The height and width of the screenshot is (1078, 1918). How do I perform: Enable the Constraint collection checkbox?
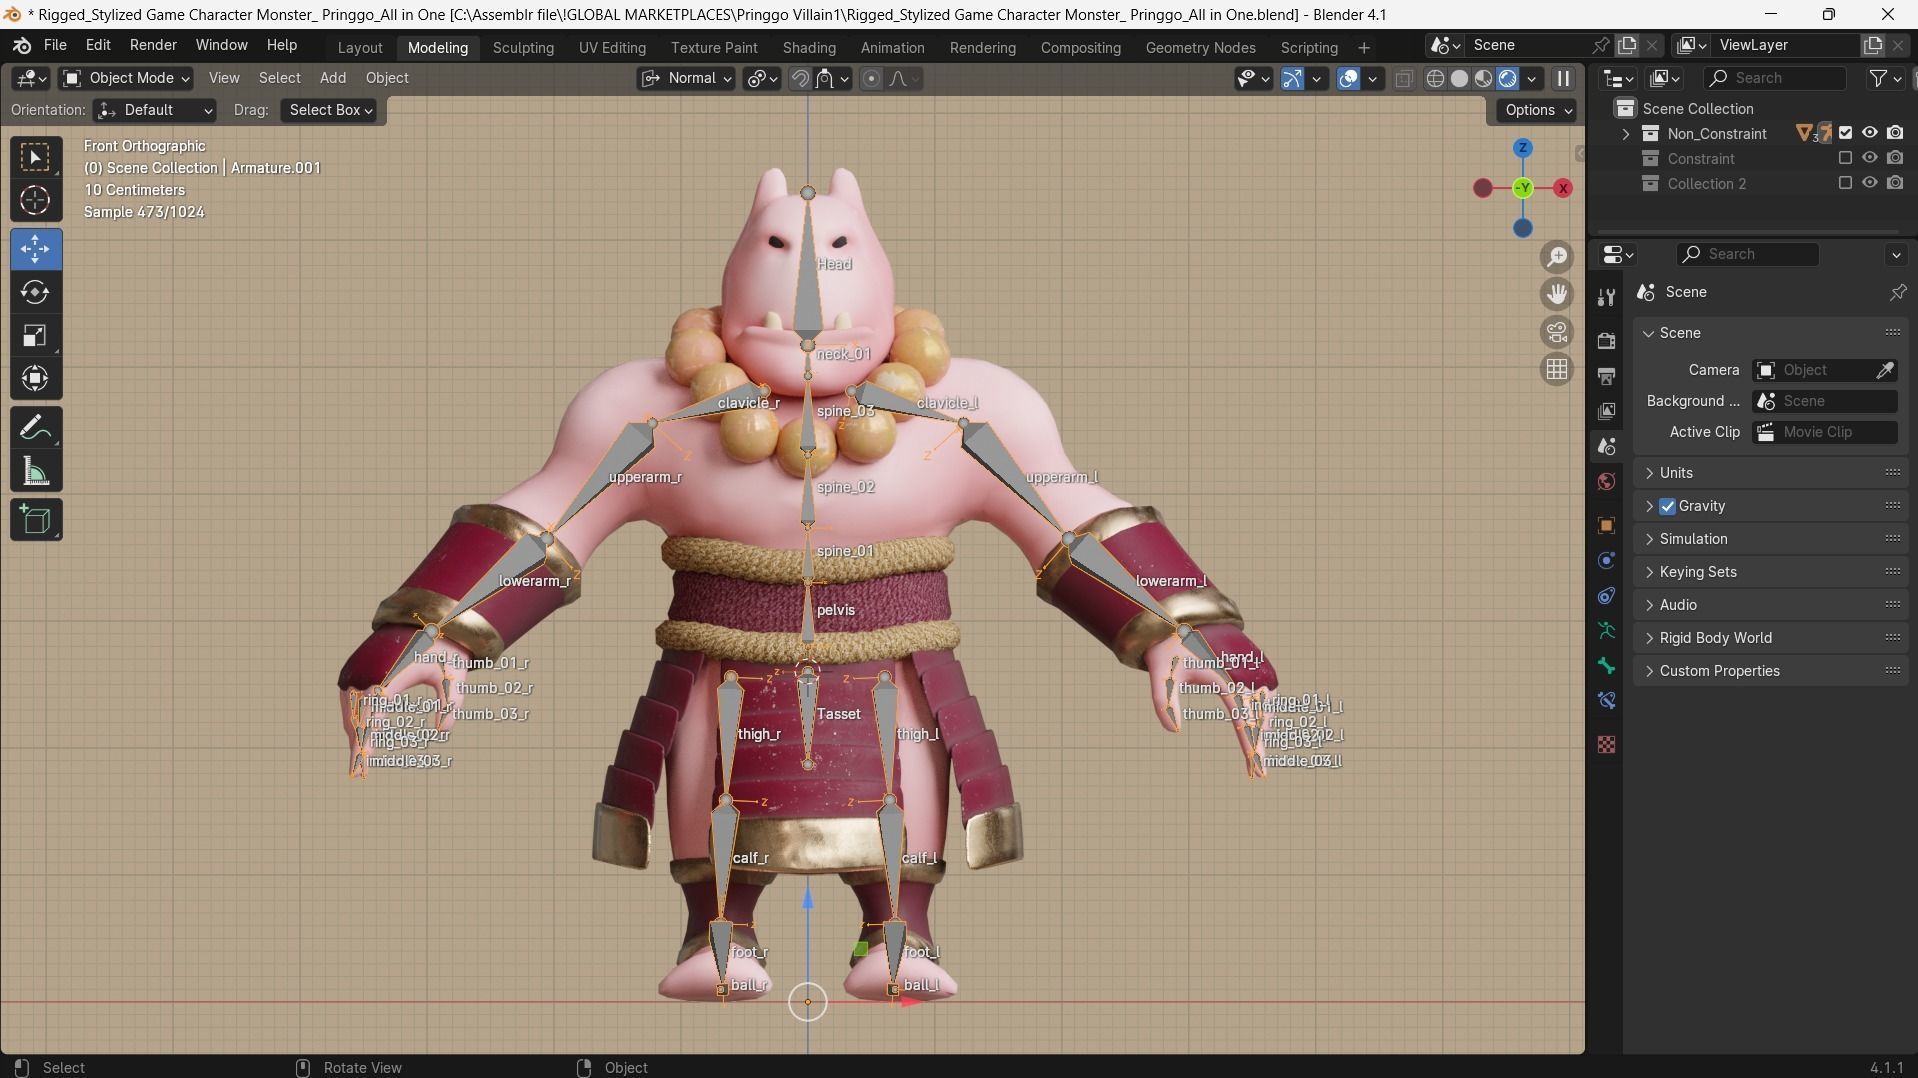point(1846,158)
